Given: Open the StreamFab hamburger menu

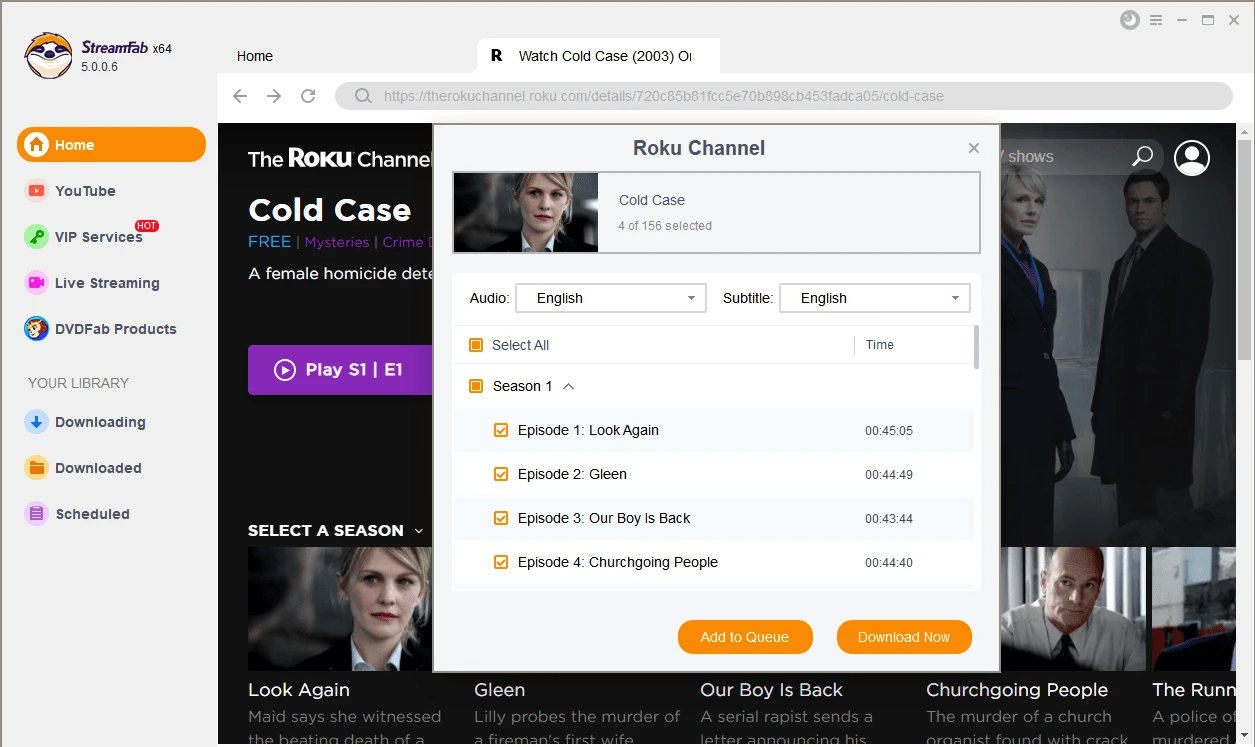Looking at the screenshot, I should (x=1156, y=20).
